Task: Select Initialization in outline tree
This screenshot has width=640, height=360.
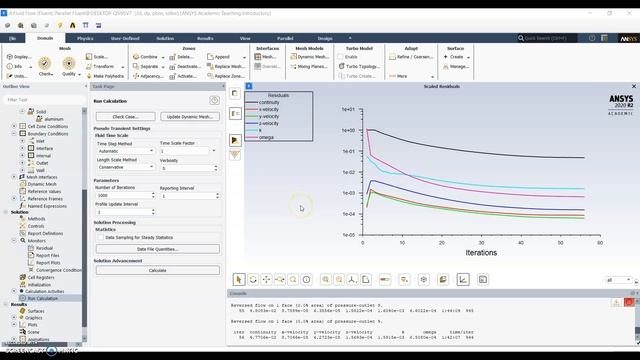Action: click(39, 284)
